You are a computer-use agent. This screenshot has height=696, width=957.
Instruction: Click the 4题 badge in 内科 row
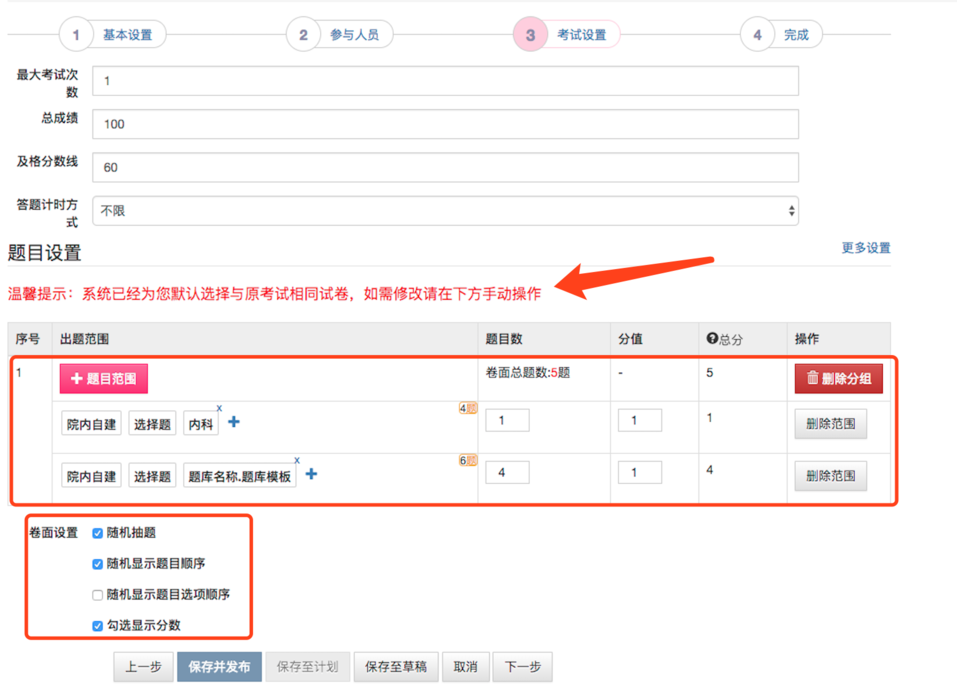(x=468, y=408)
